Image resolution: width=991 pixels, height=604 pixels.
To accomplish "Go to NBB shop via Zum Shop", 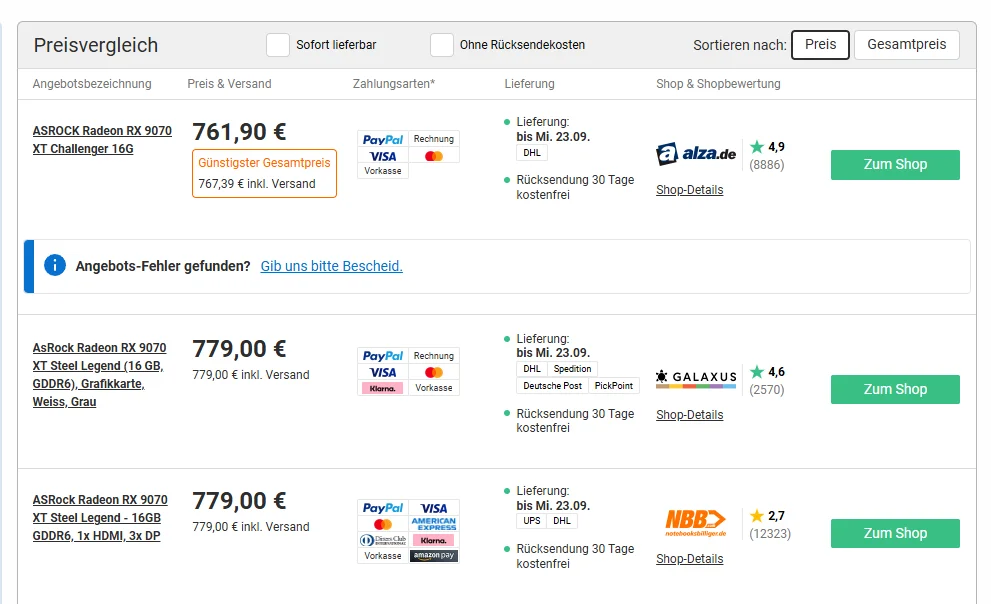I will pyautogui.click(x=895, y=533).
